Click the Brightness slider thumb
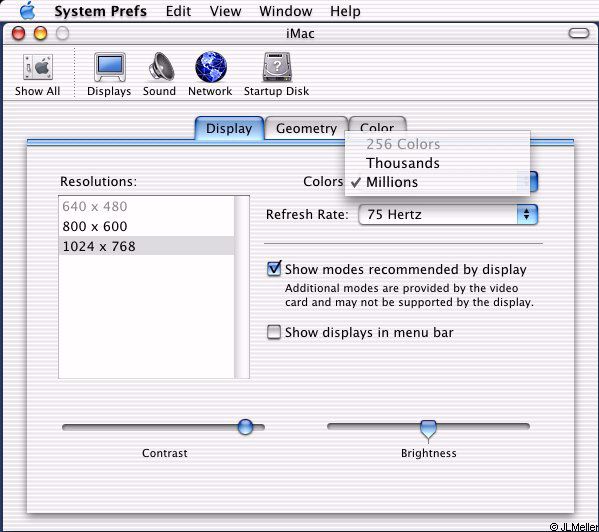Image resolution: width=599 pixels, height=532 pixels. tap(428, 429)
